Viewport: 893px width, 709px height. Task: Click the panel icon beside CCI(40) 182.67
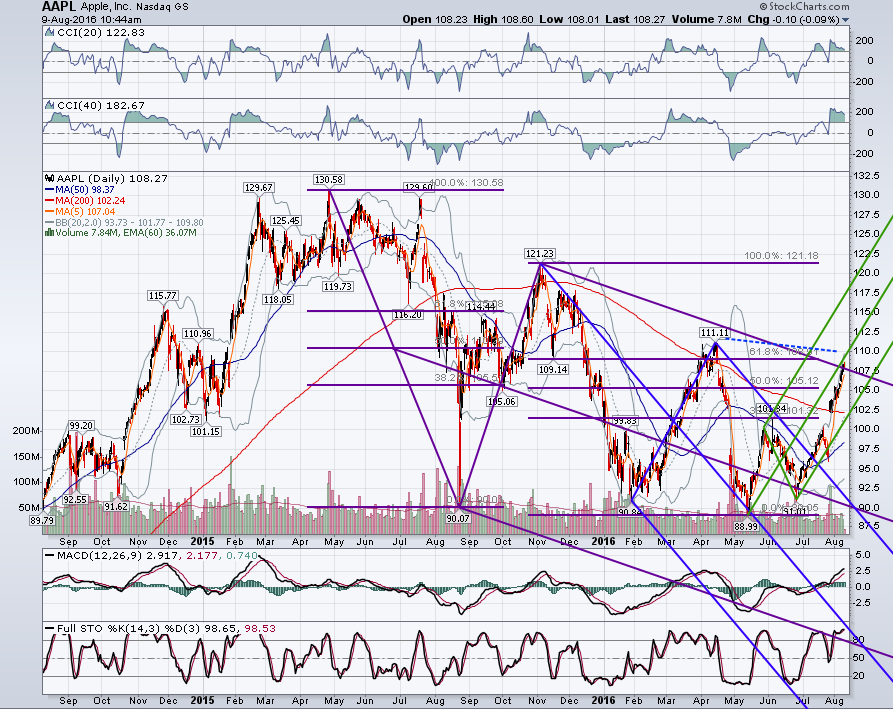point(50,106)
